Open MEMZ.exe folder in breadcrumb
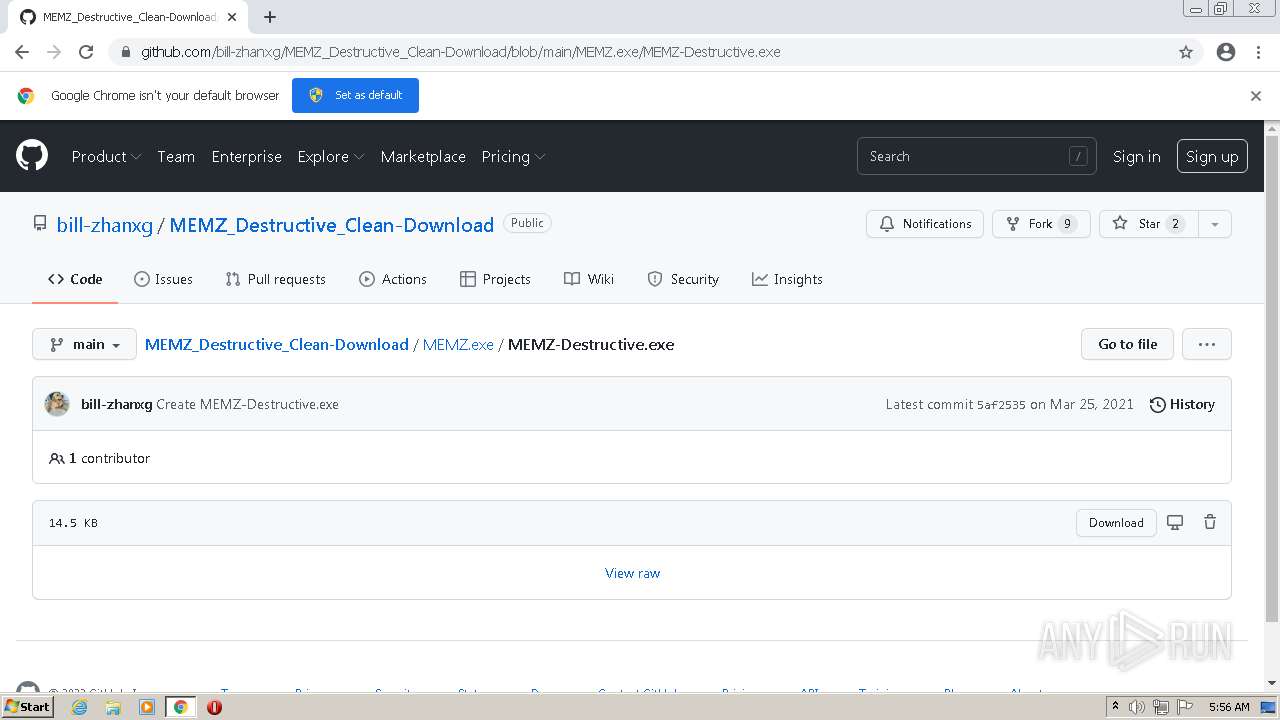The image size is (1280, 720). pyautogui.click(x=458, y=344)
